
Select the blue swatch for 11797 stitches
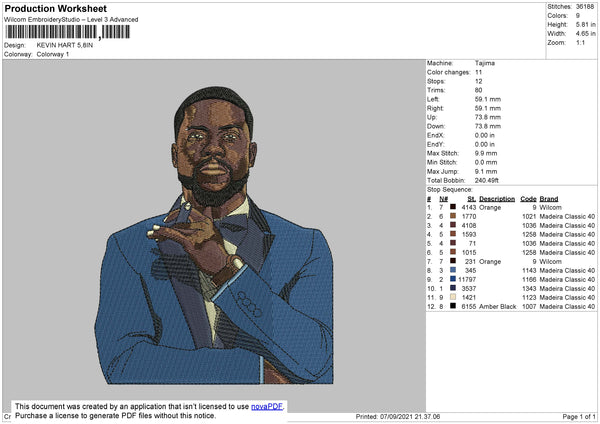coord(453,279)
